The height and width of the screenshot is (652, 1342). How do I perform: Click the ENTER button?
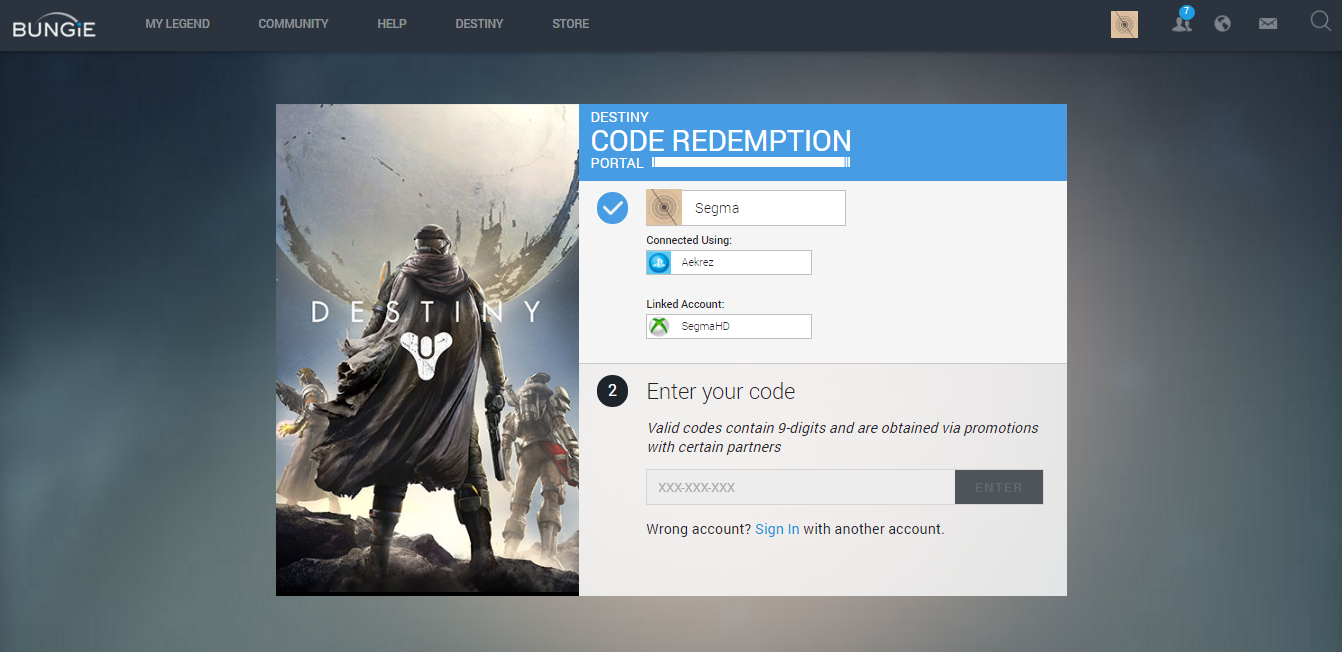[x=999, y=487]
